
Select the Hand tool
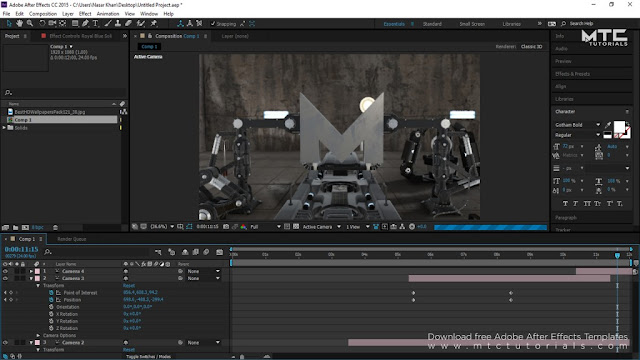coord(19,24)
